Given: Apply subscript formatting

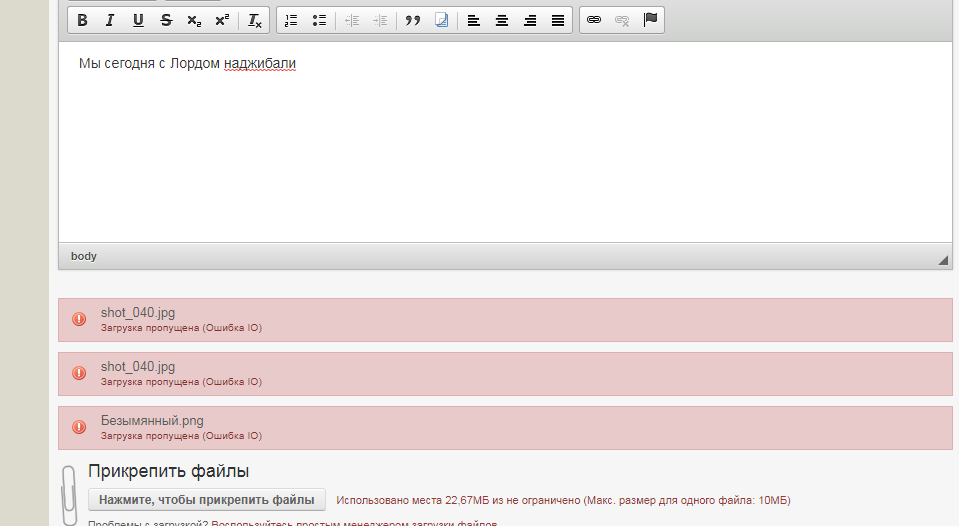Looking at the screenshot, I should pos(194,20).
